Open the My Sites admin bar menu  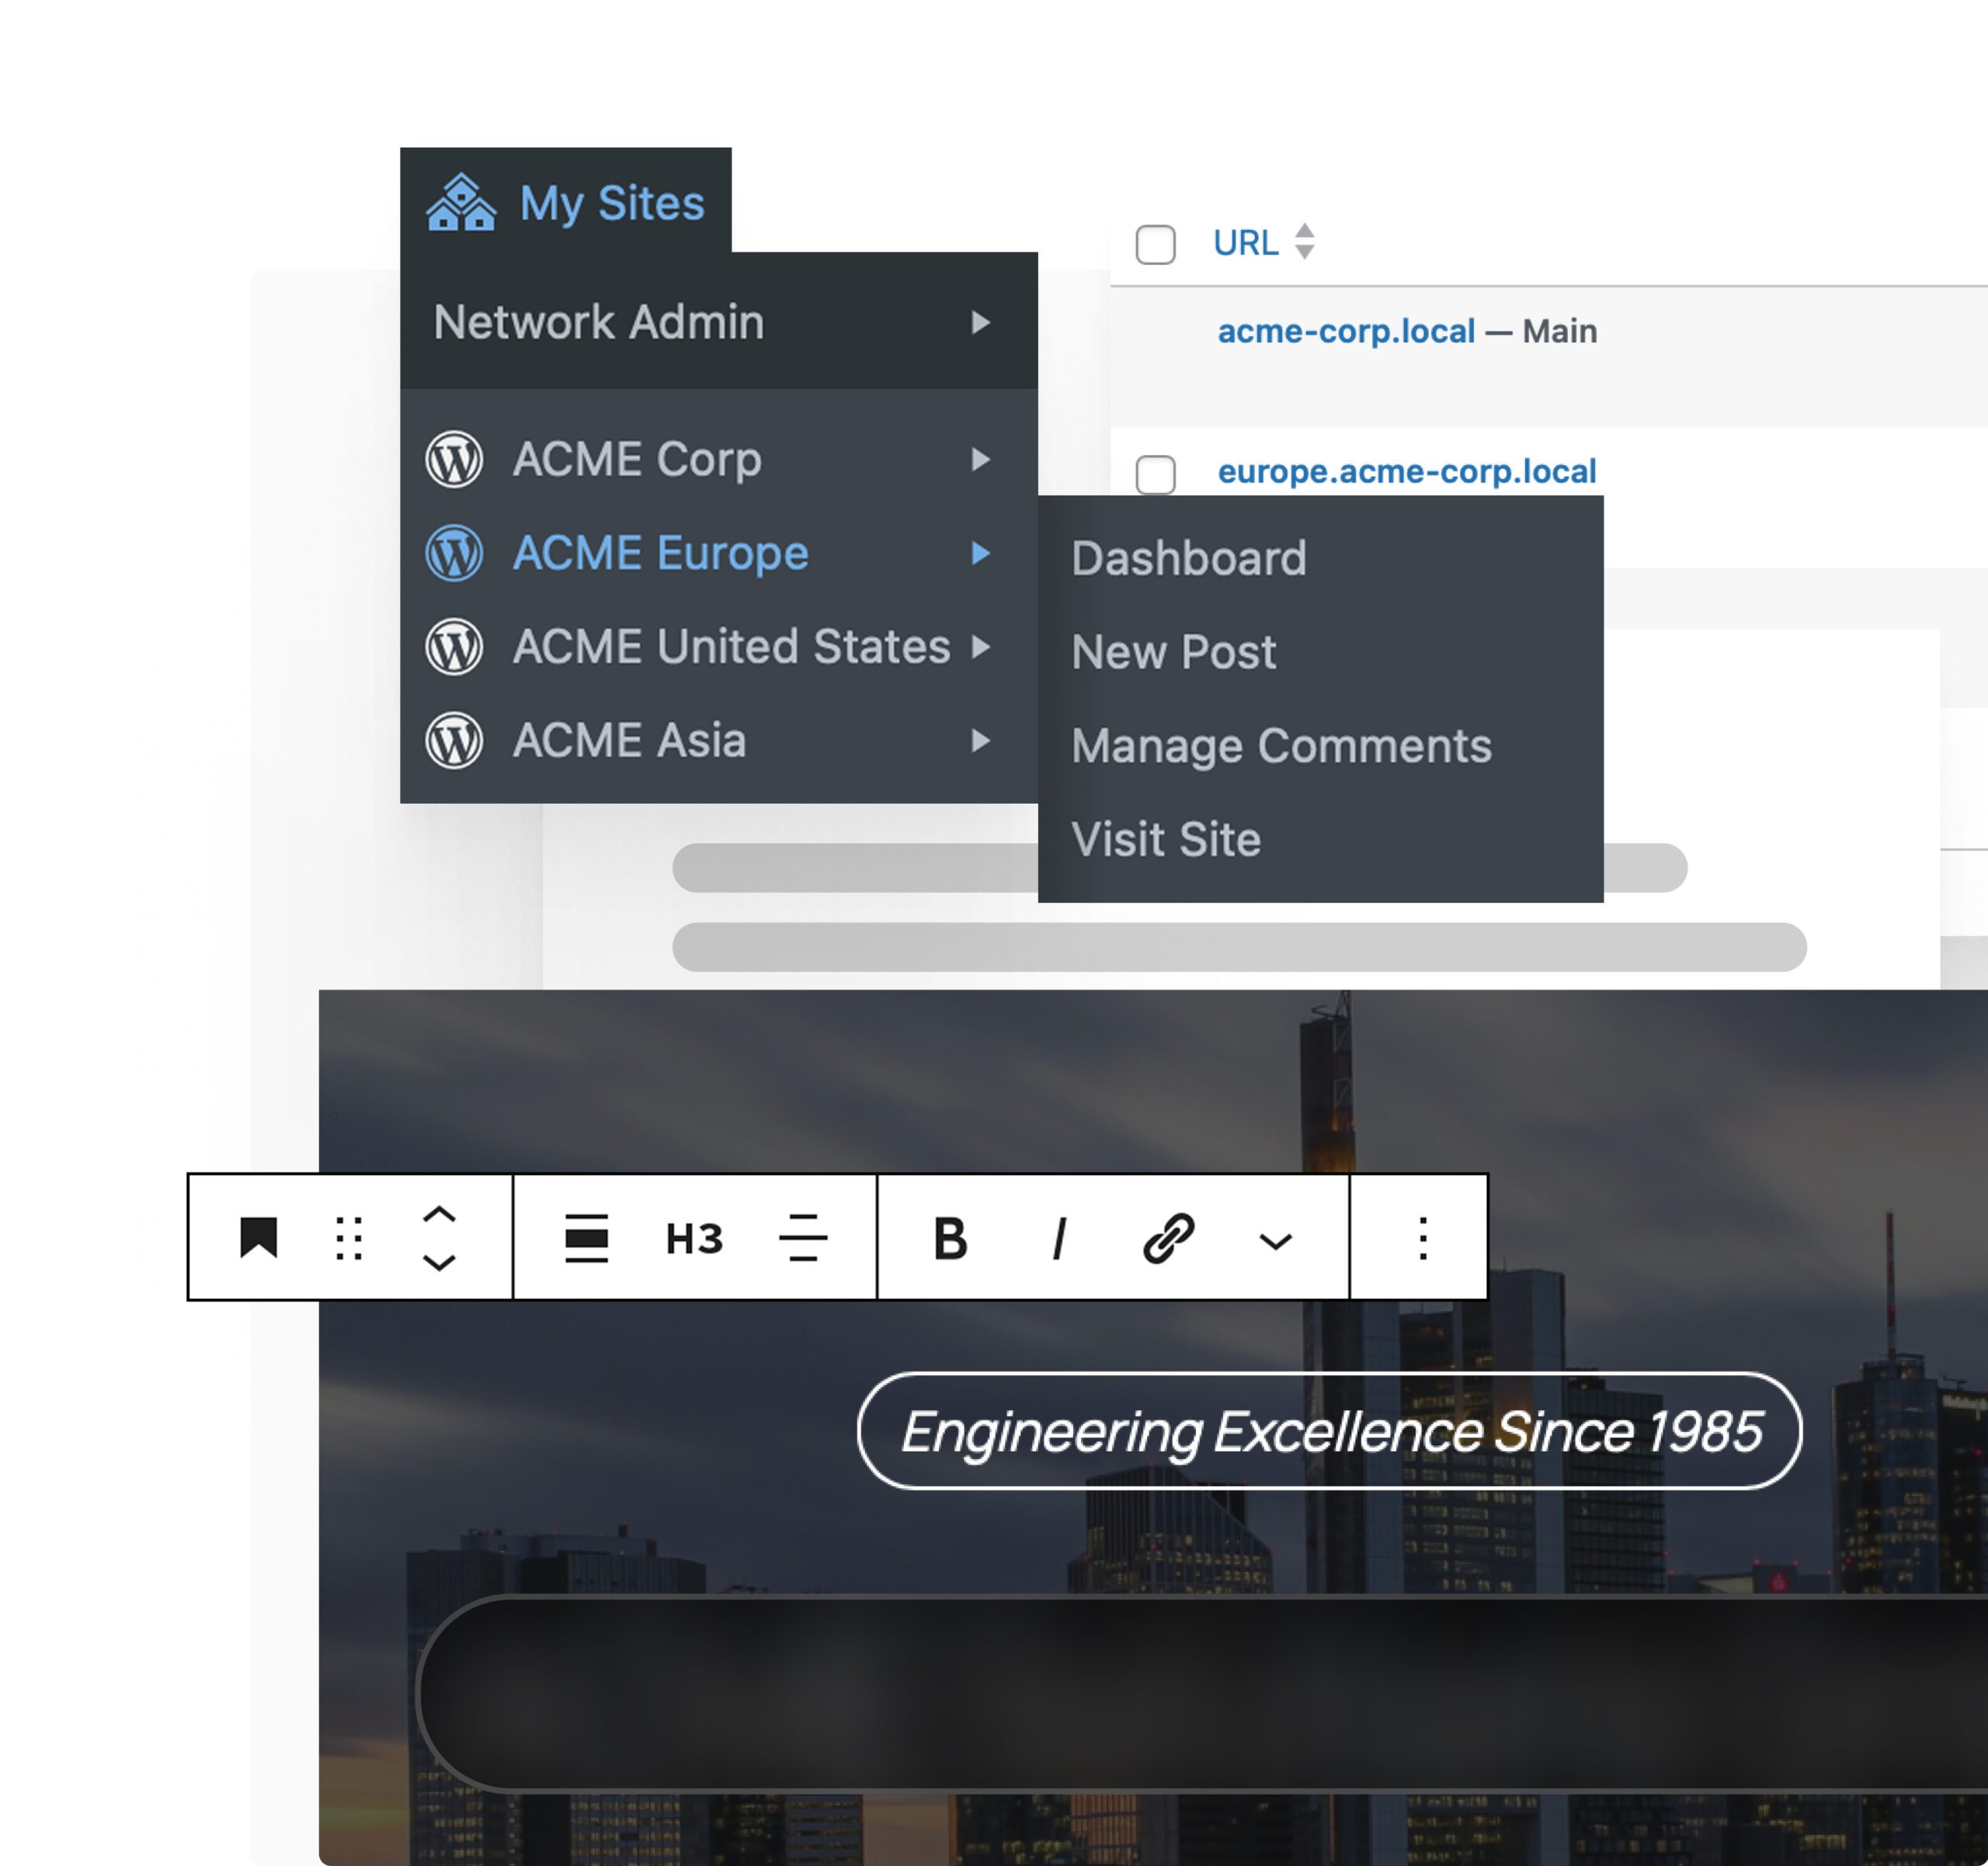(566, 201)
